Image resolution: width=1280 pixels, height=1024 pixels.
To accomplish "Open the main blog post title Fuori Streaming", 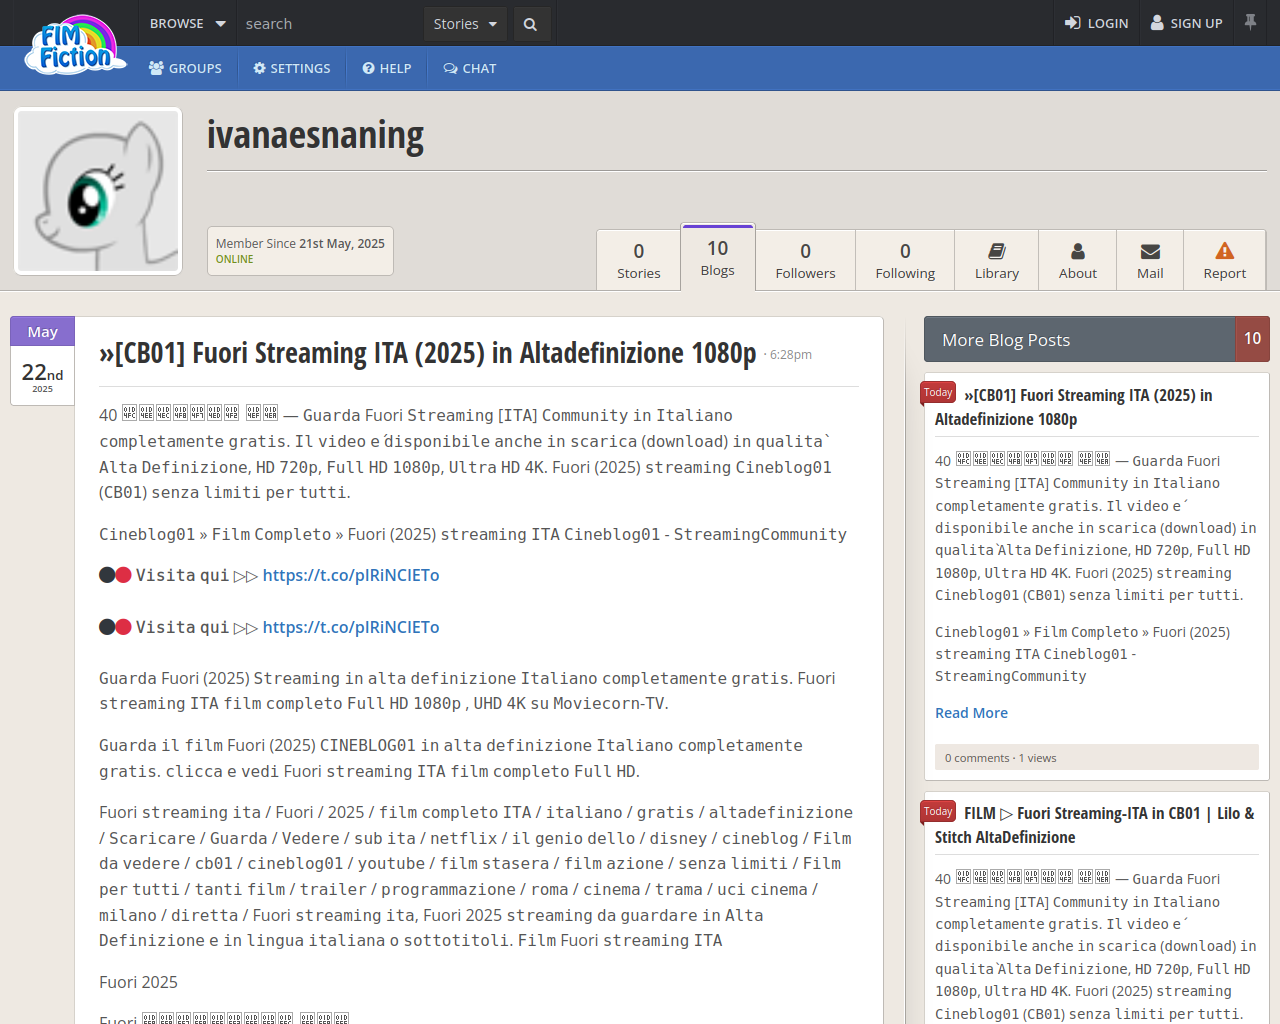I will [x=428, y=353].
